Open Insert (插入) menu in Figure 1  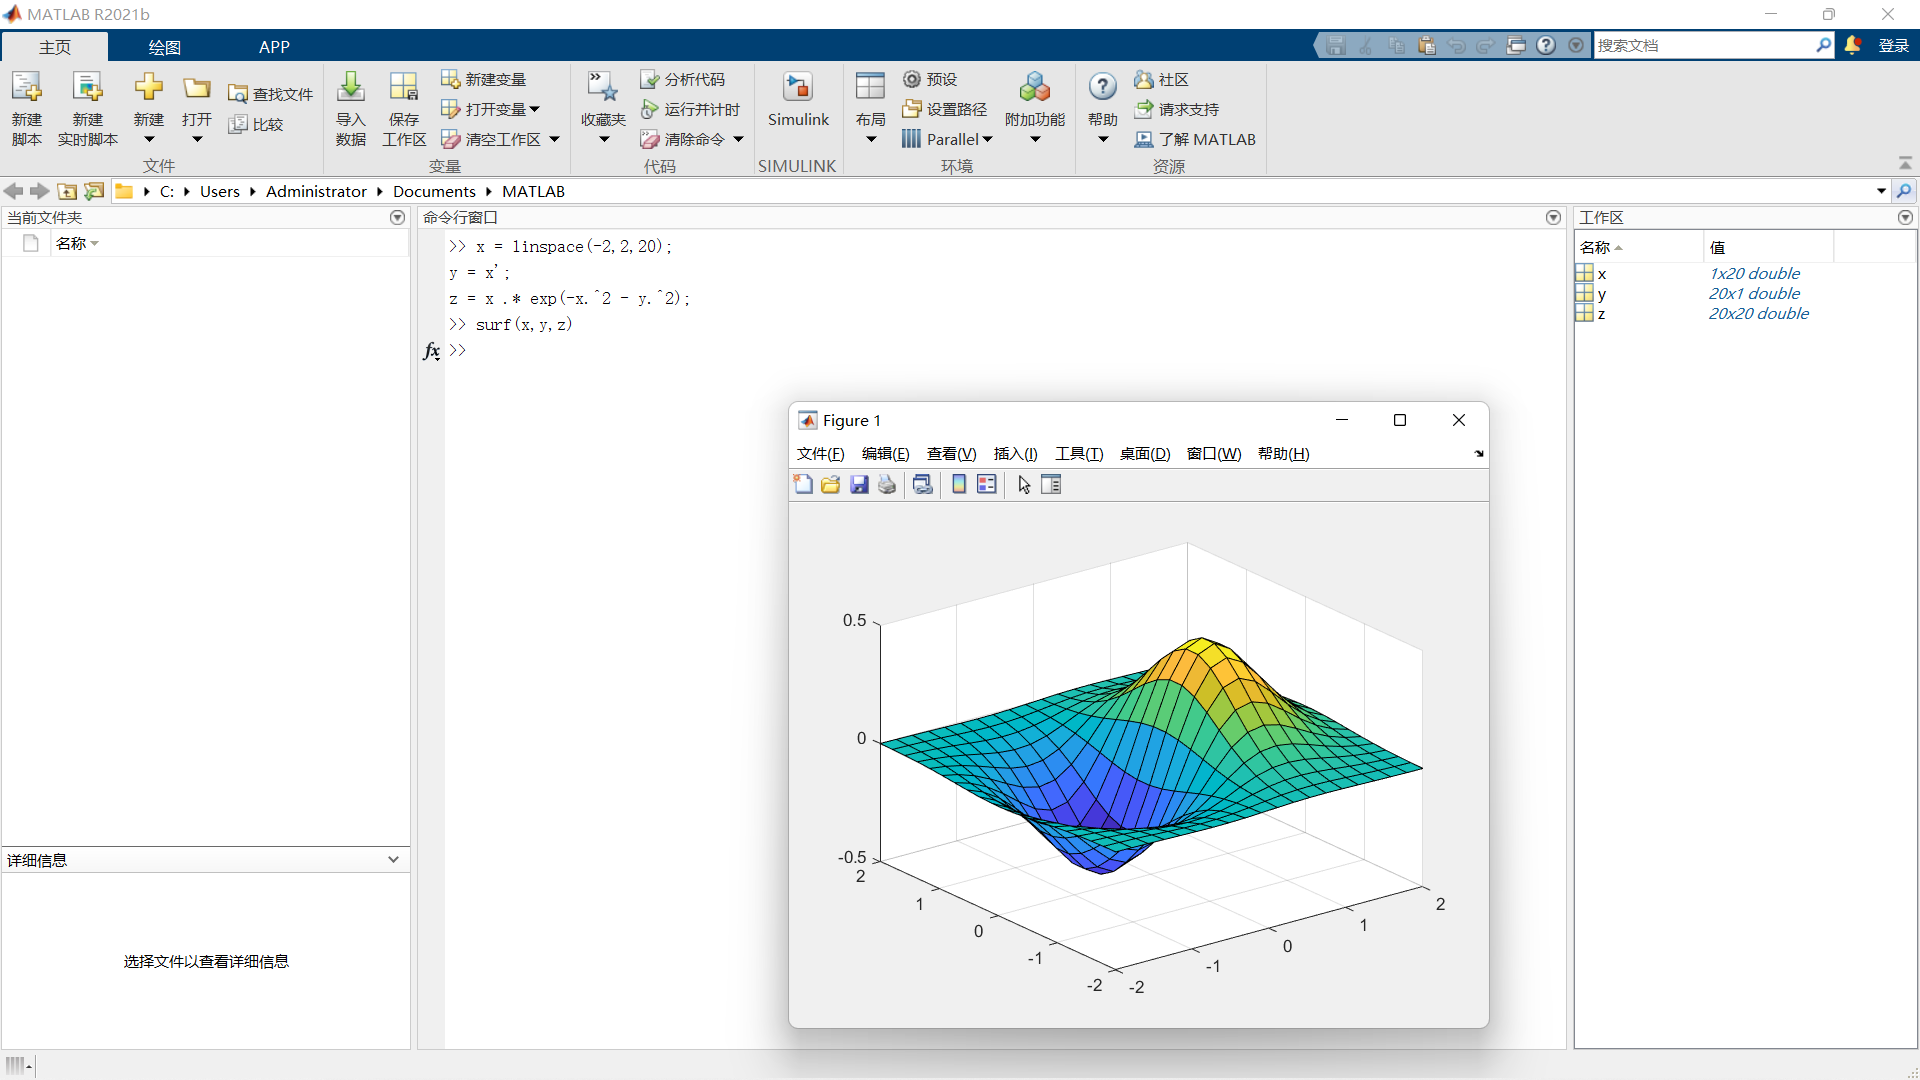coord(1015,454)
